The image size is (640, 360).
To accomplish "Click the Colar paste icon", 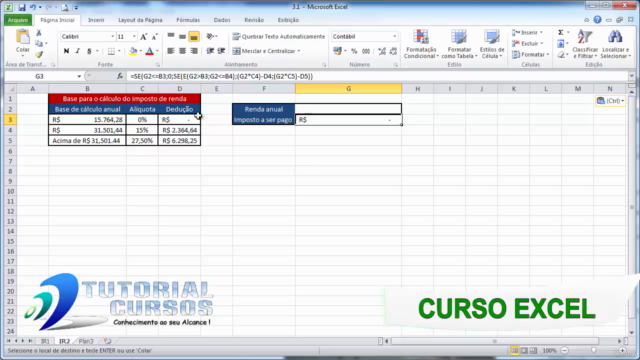I will pos(23,38).
